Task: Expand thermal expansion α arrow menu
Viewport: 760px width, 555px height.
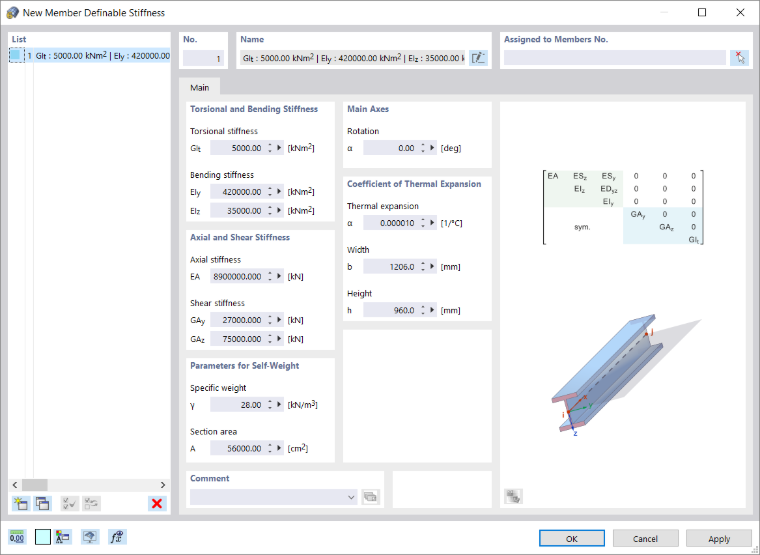Action: (x=432, y=223)
